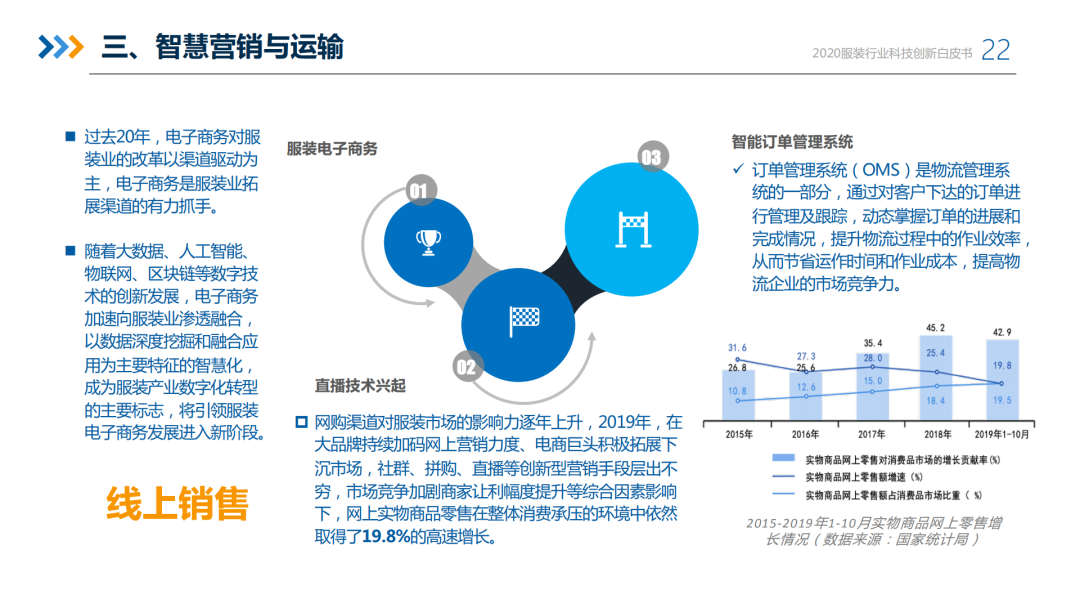Select the gray 01 number badge
Viewport: 1080px width, 608px height.
pyautogui.click(x=419, y=191)
